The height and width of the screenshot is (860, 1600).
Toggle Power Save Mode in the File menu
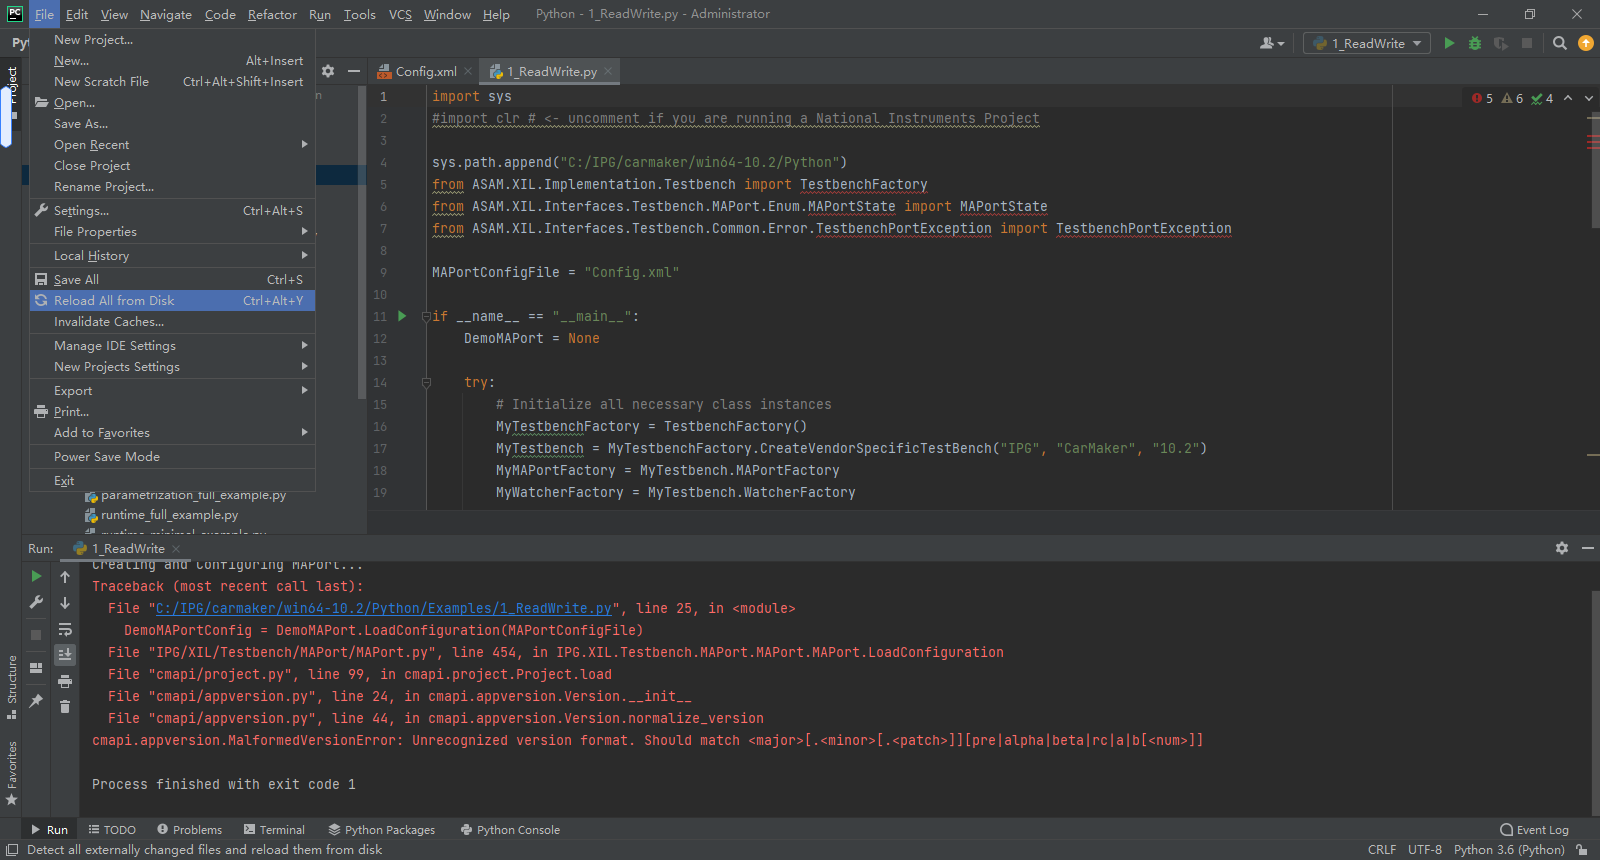point(172,457)
